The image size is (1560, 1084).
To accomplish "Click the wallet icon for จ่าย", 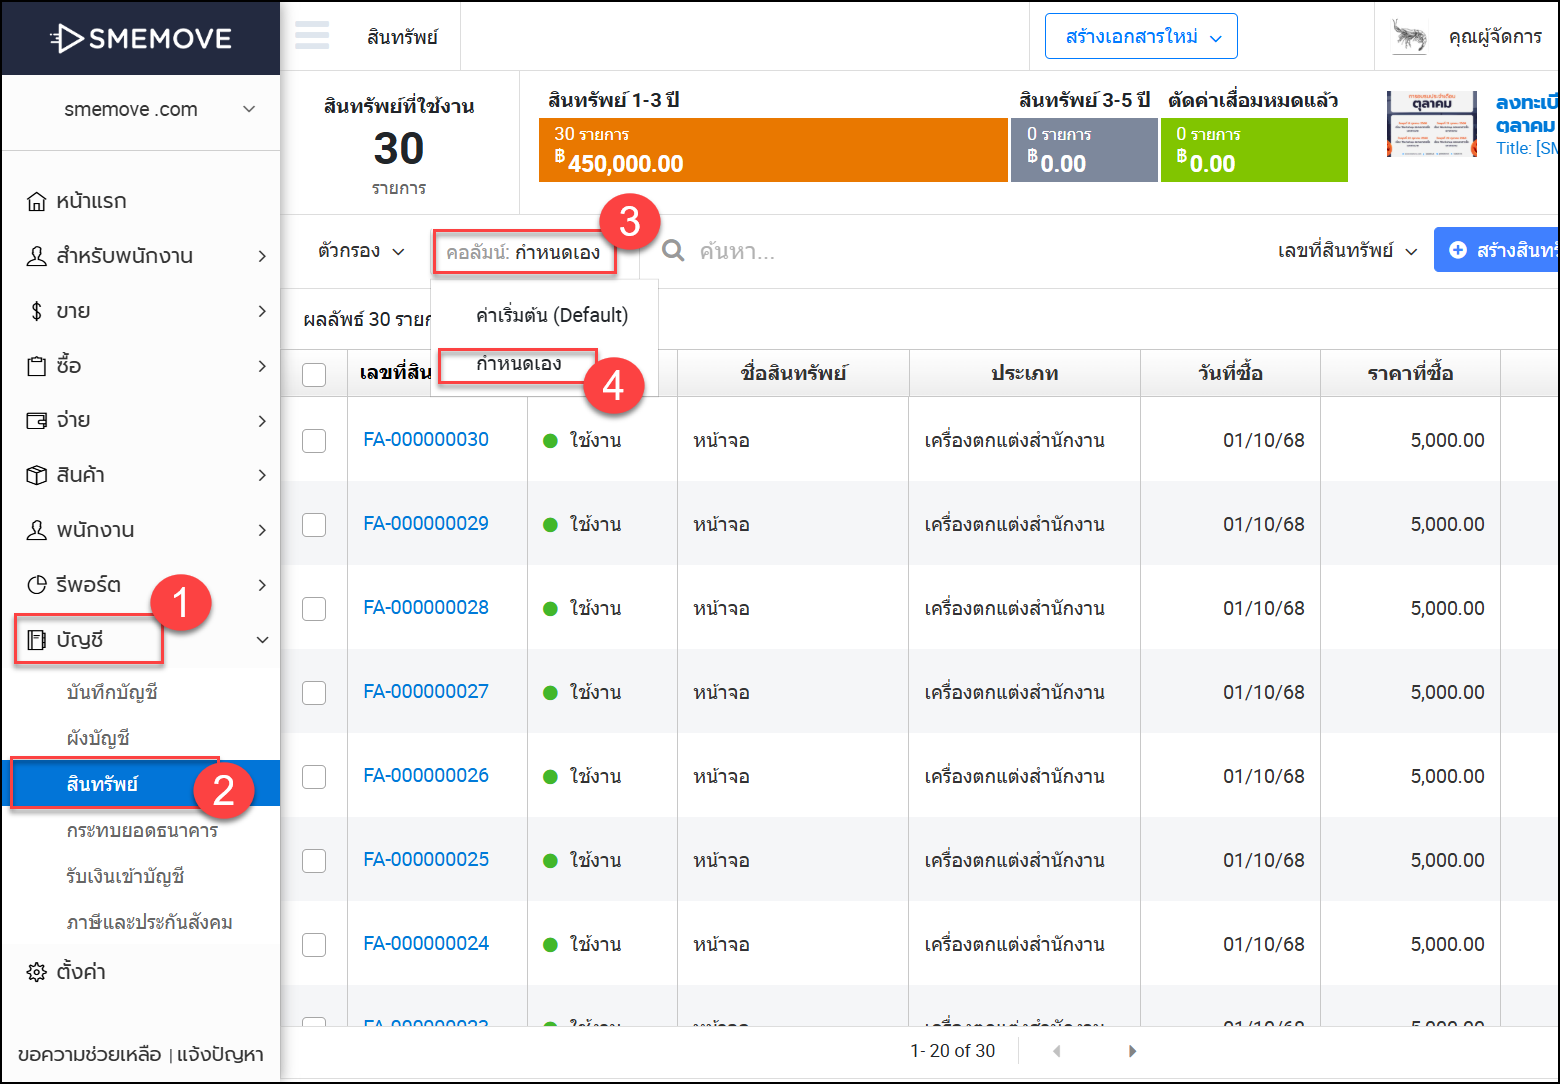I will point(37,421).
